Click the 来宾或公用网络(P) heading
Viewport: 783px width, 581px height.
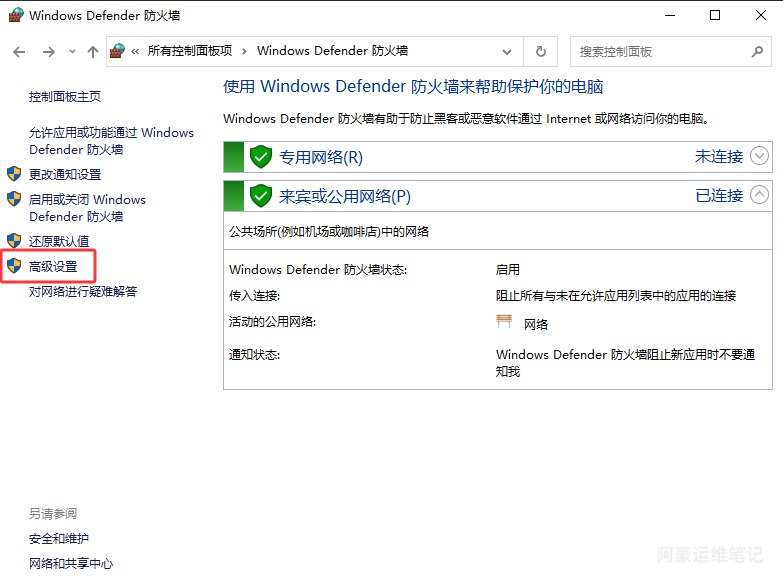pyautogui.click(x=345, y=196)
